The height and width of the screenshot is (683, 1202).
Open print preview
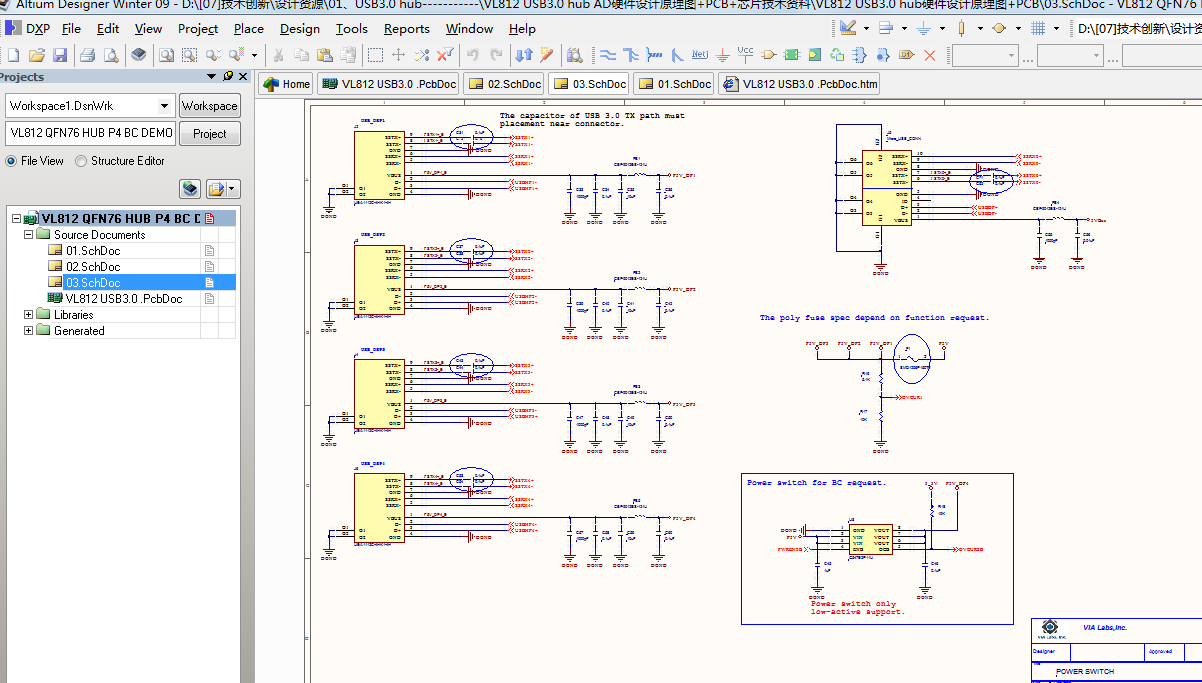[x=111, y=55]
